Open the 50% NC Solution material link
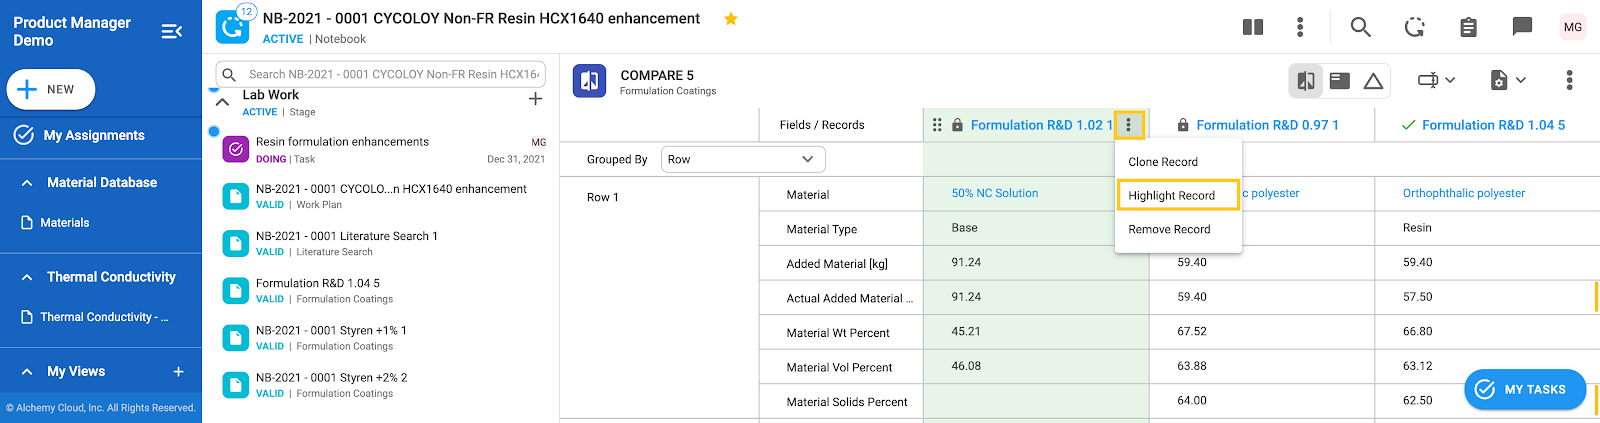1600x423 pixels. (995, 193)
